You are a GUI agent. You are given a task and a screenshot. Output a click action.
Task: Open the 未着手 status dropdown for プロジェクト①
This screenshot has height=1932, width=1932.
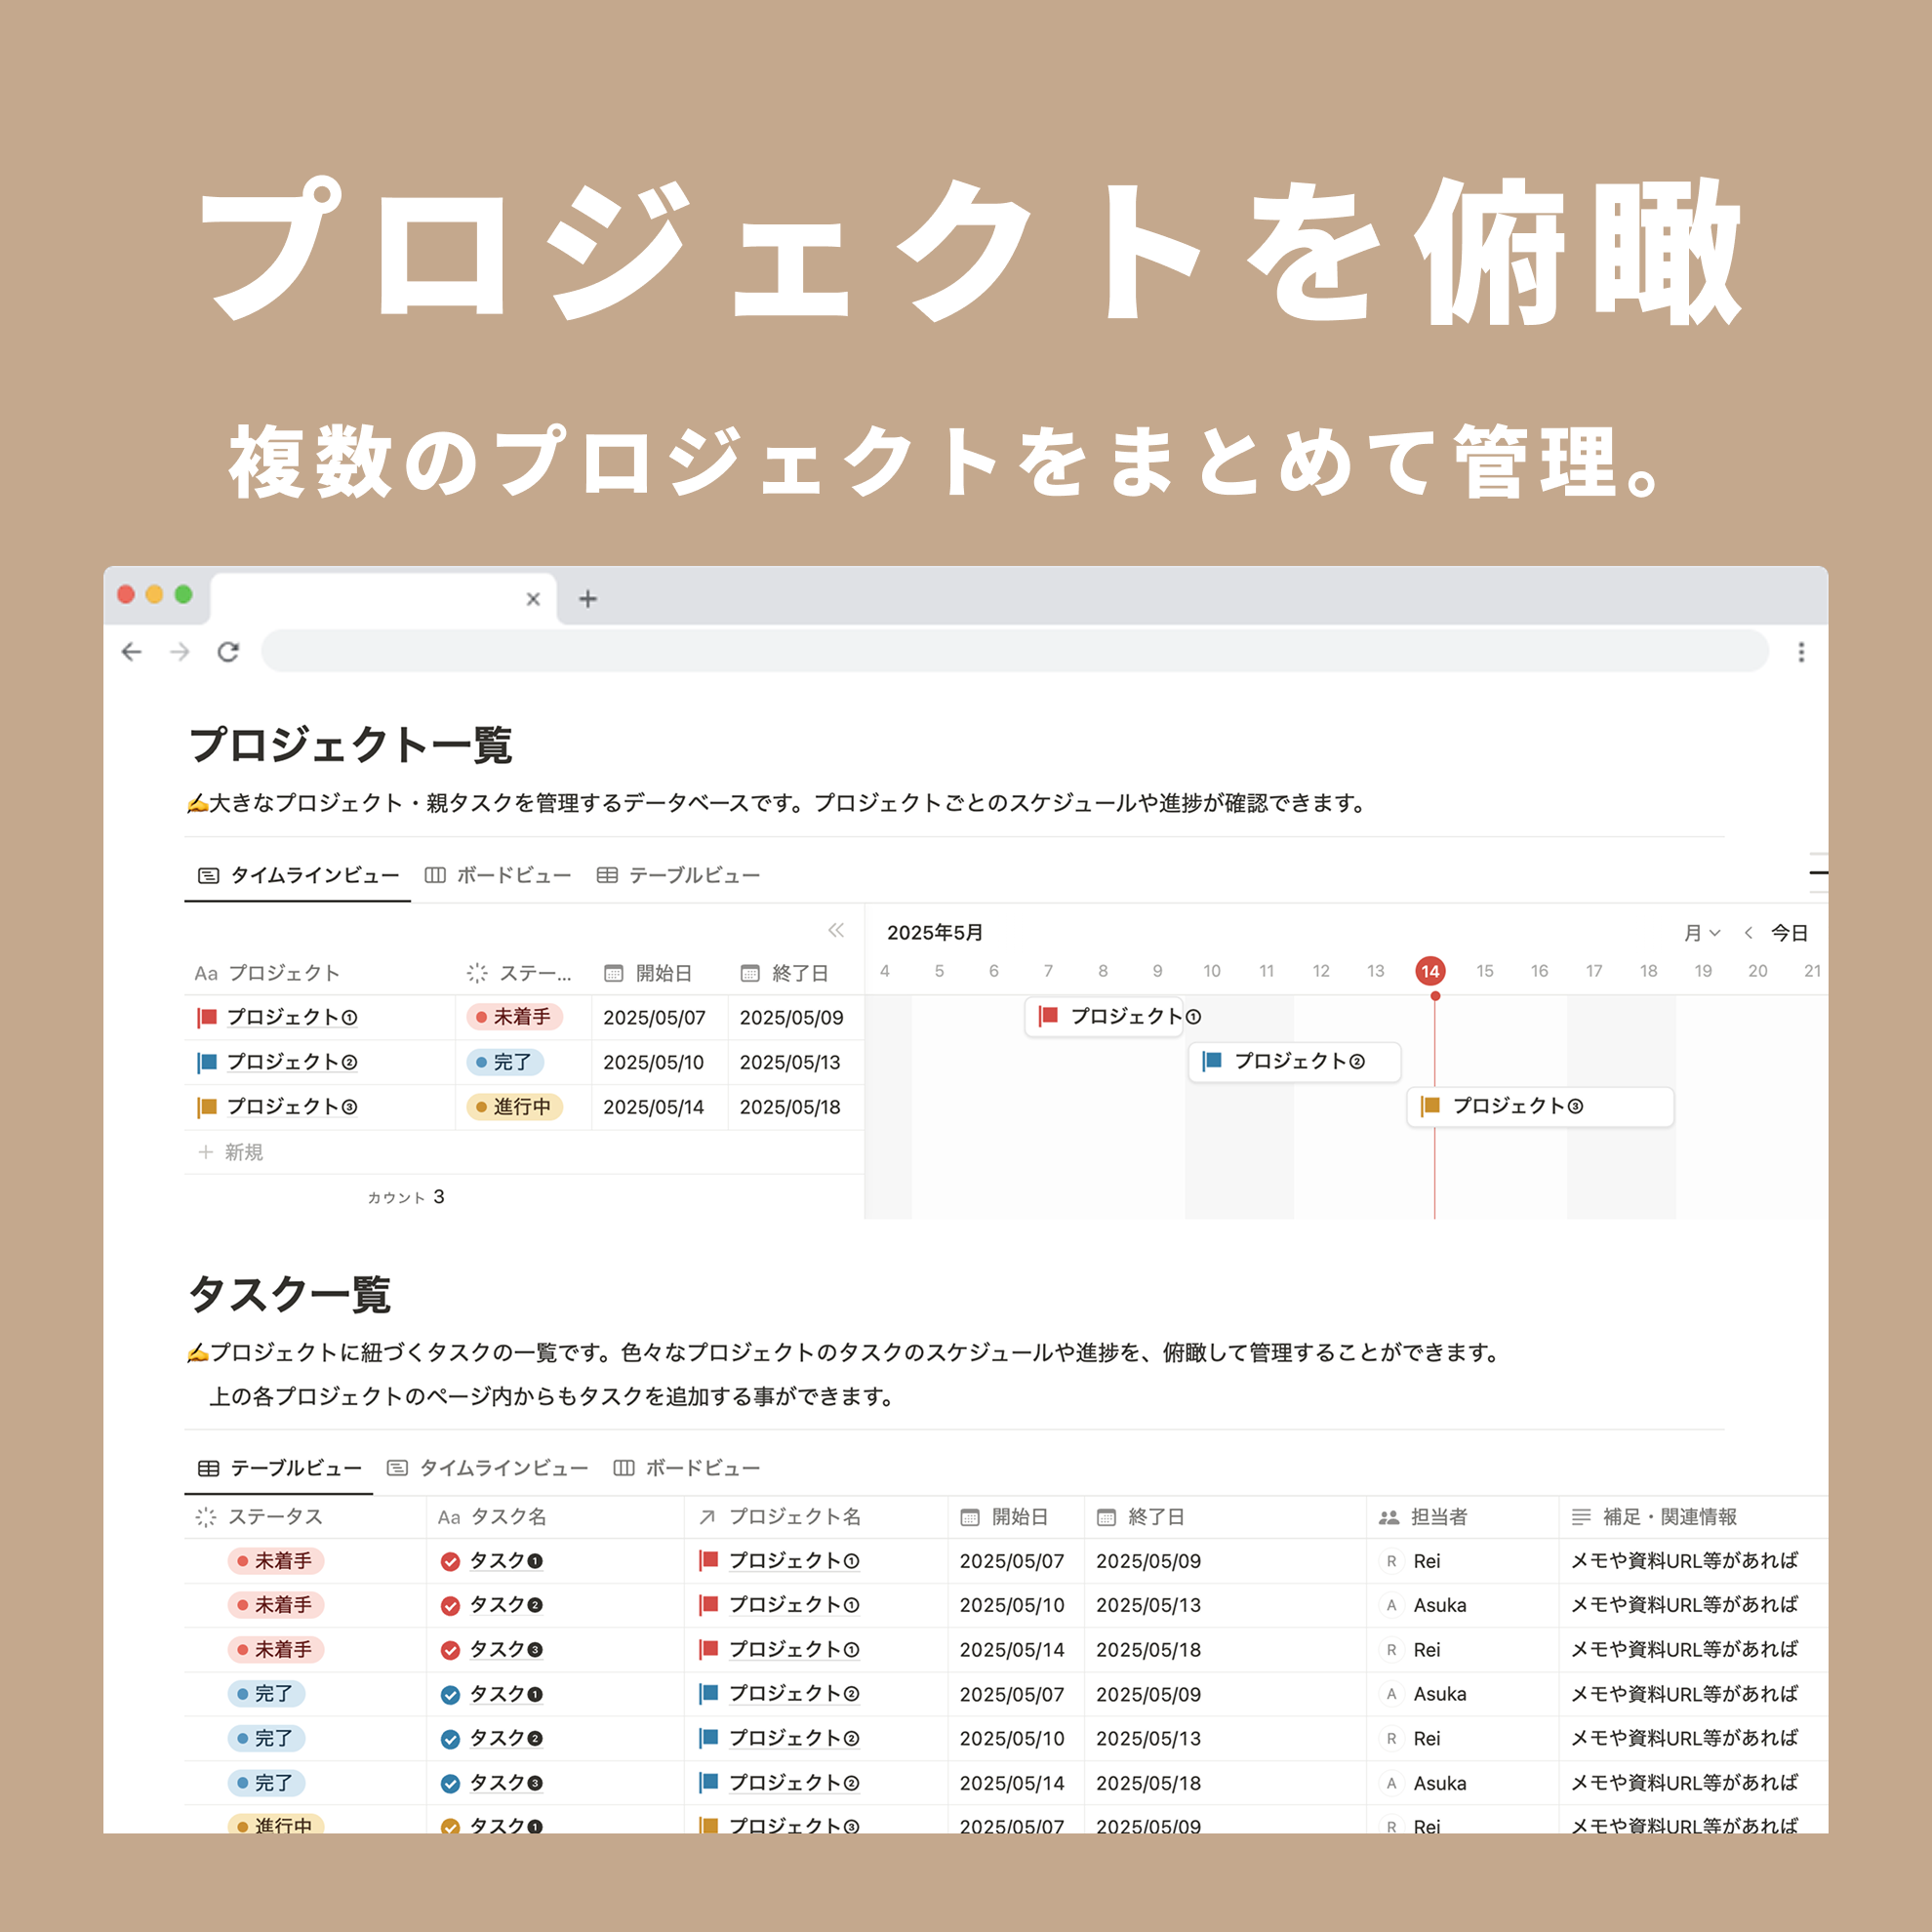514,1017
